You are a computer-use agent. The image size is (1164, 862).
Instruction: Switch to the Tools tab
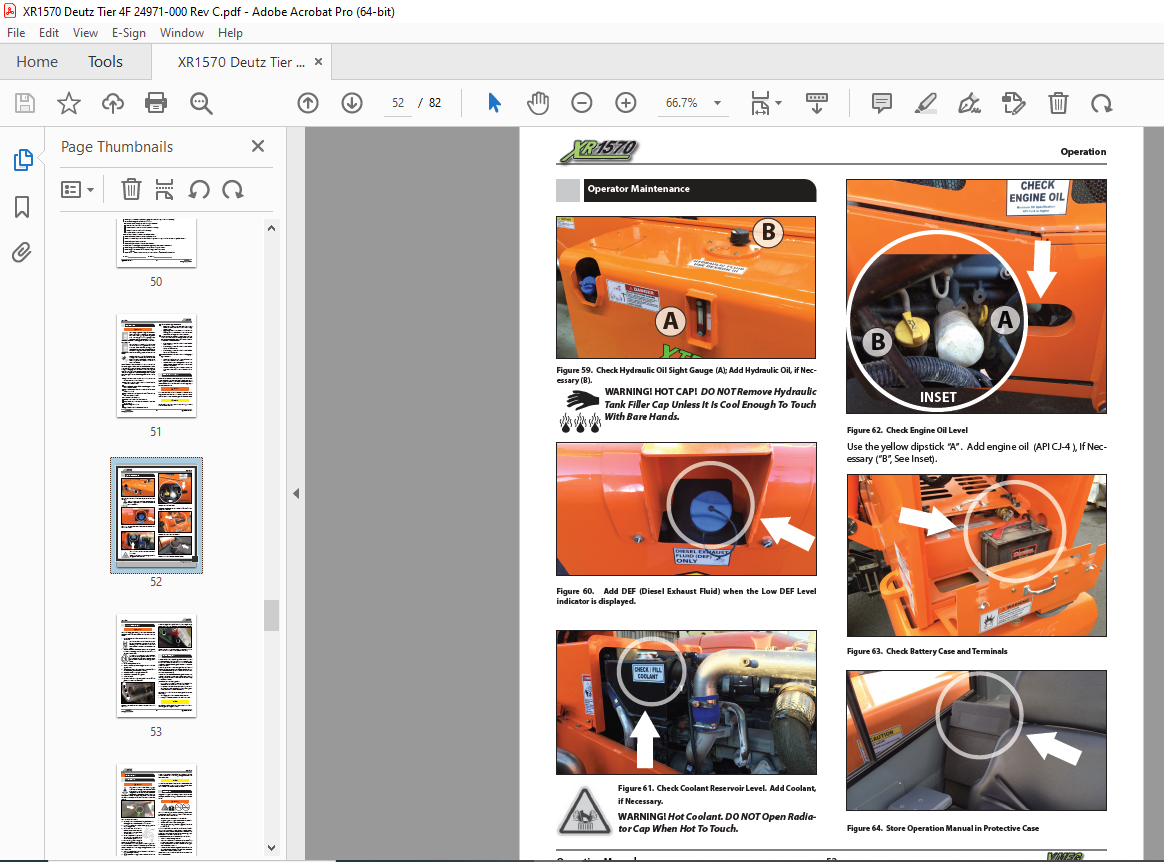pyautogui.click(x=105, y=62)
